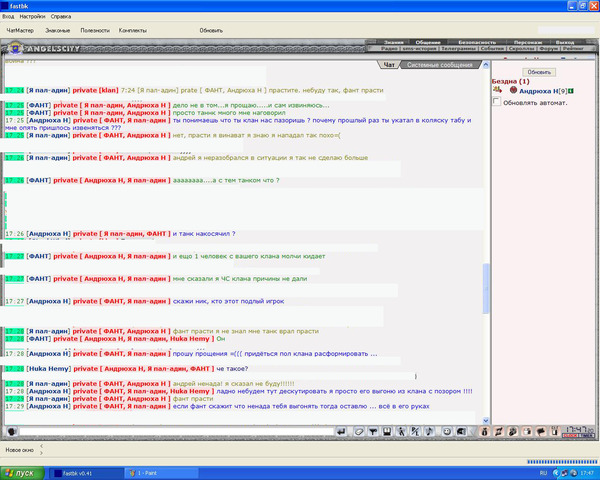Click the Выход game menu item
Viewport: 600px width, 480px height.
(x=565, y=42)
